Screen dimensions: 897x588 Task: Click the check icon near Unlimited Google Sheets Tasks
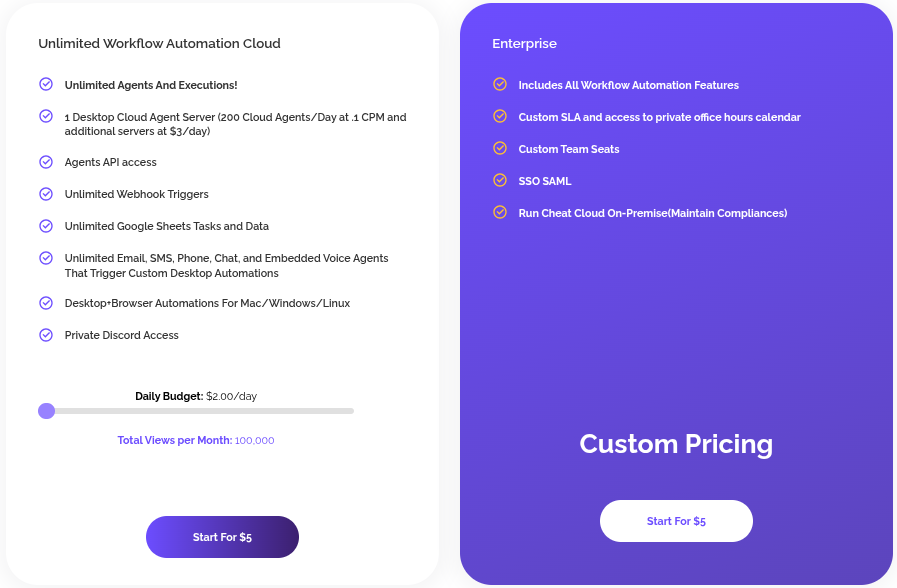46,226
